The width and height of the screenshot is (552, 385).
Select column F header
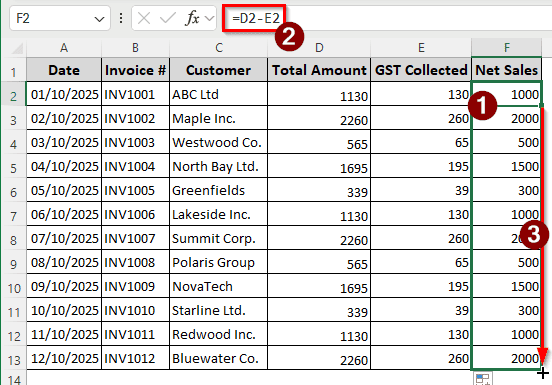click(x=507, y=48)
